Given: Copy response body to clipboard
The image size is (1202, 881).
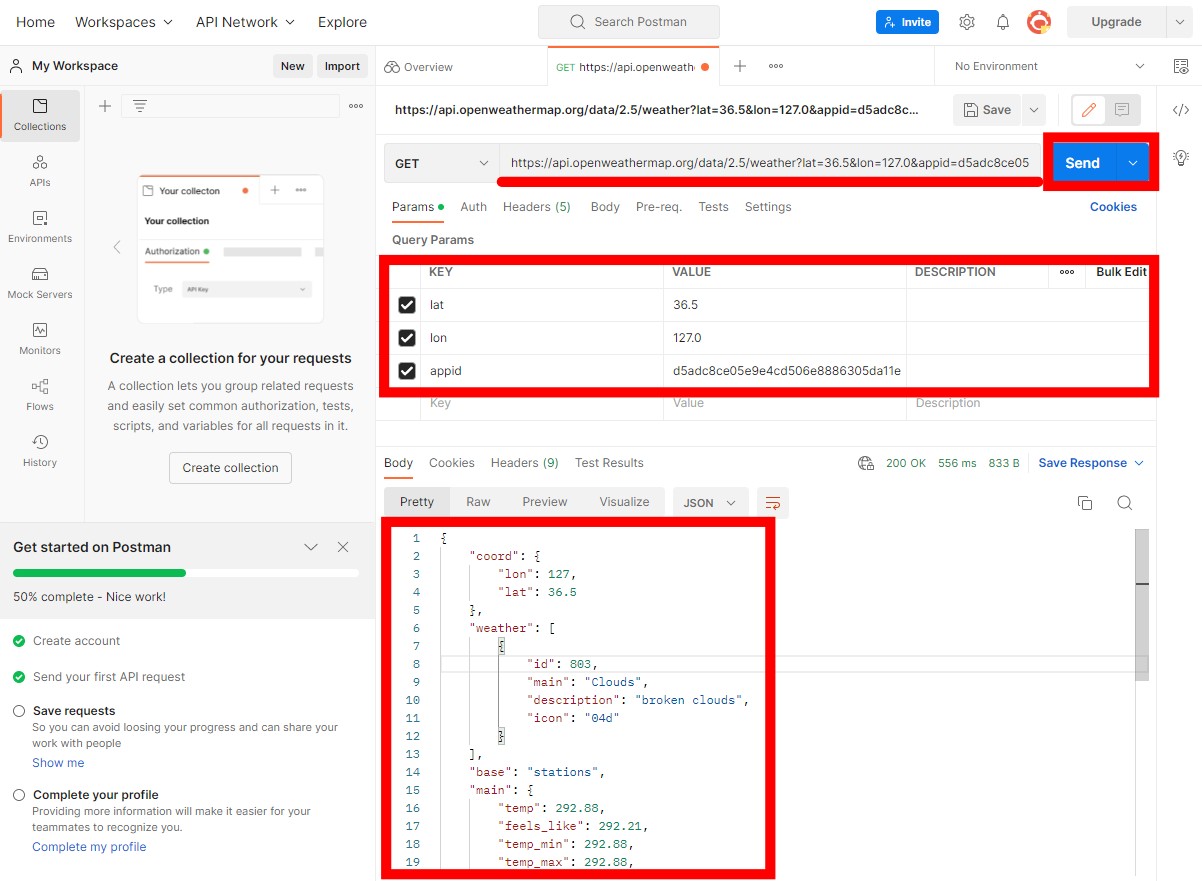Looking at the screenshot, I should pos(1085,503).
